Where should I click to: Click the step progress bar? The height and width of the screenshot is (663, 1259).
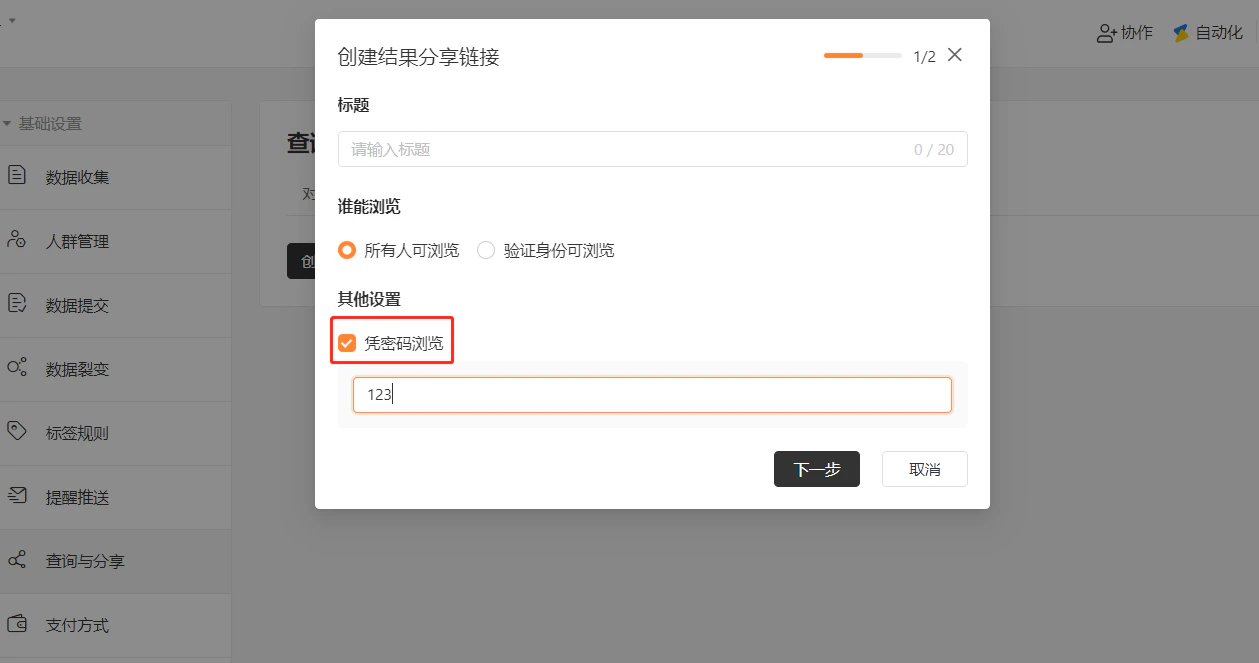863,56
